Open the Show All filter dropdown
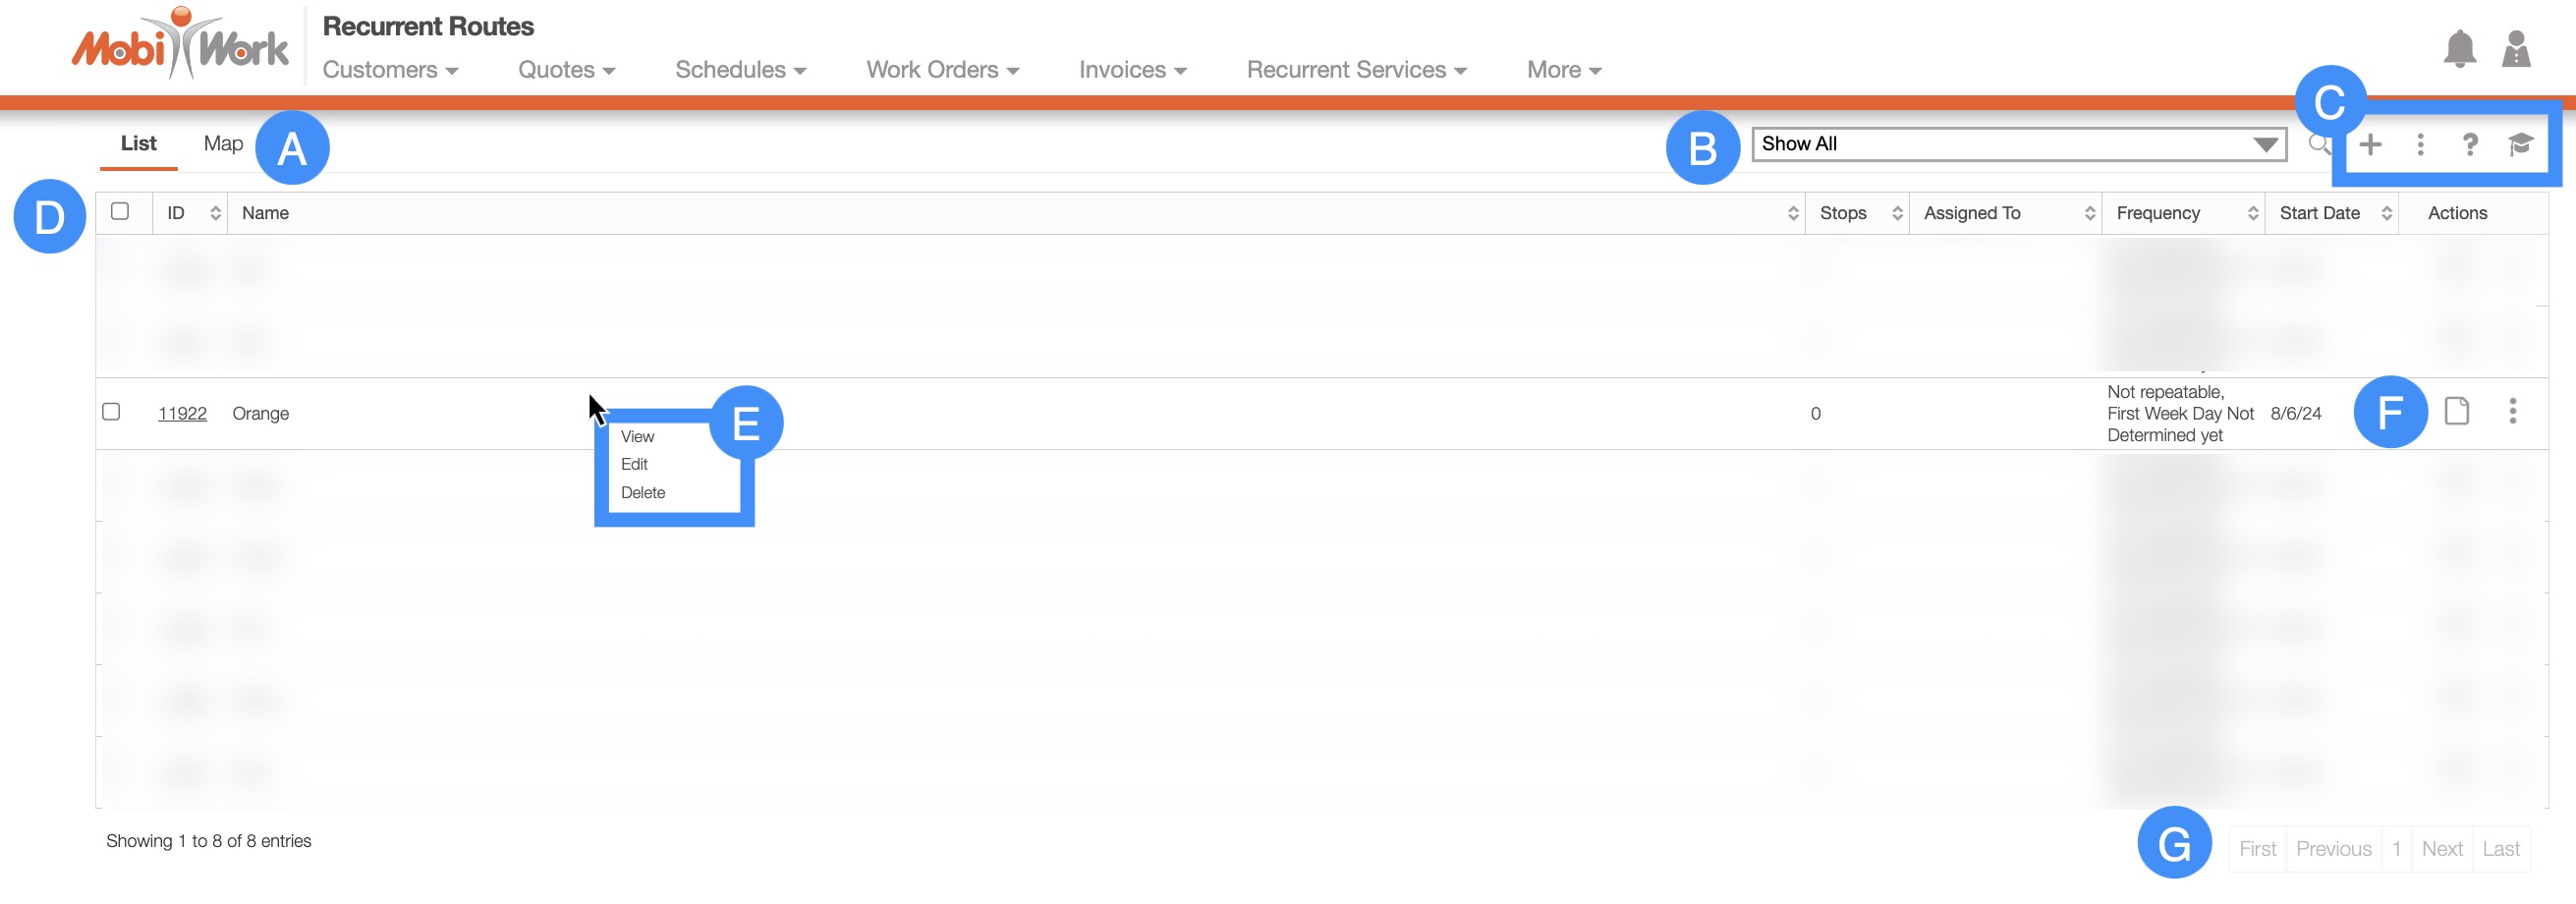This screenshot has width=2576, height=904. click(x=2018, y=144)
